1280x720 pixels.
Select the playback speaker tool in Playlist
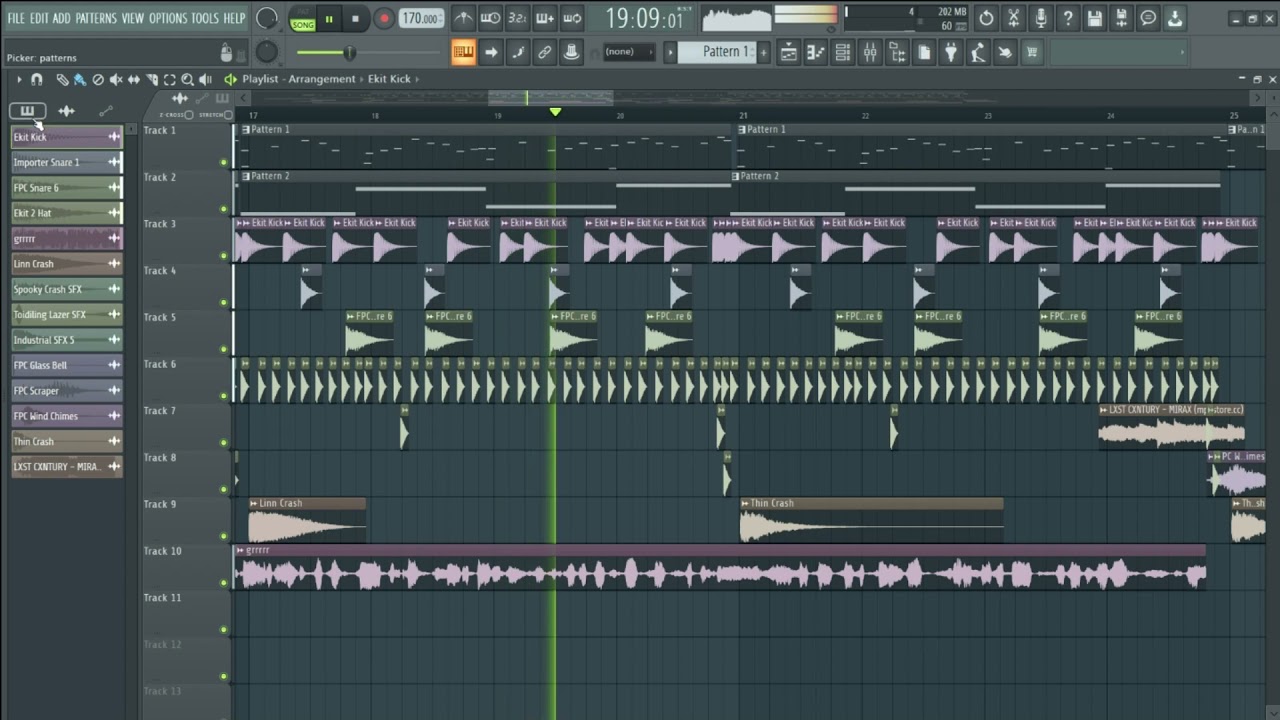coord(205,79)
